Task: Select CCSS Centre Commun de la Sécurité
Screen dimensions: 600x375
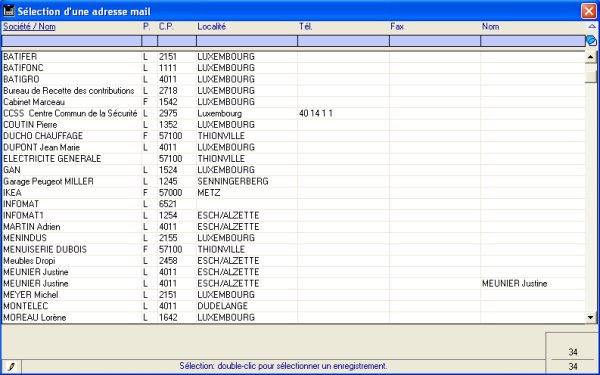Action: (x=293, y=113)
